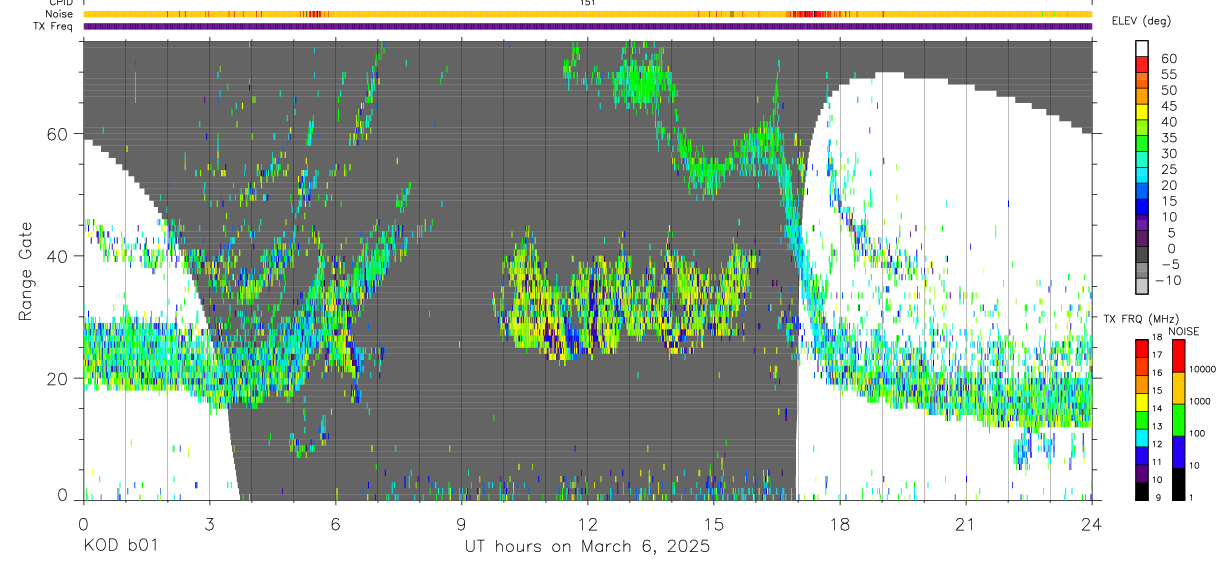
Task: Click the 'Range Gate' y-axis title
Action: pos(27,270)
